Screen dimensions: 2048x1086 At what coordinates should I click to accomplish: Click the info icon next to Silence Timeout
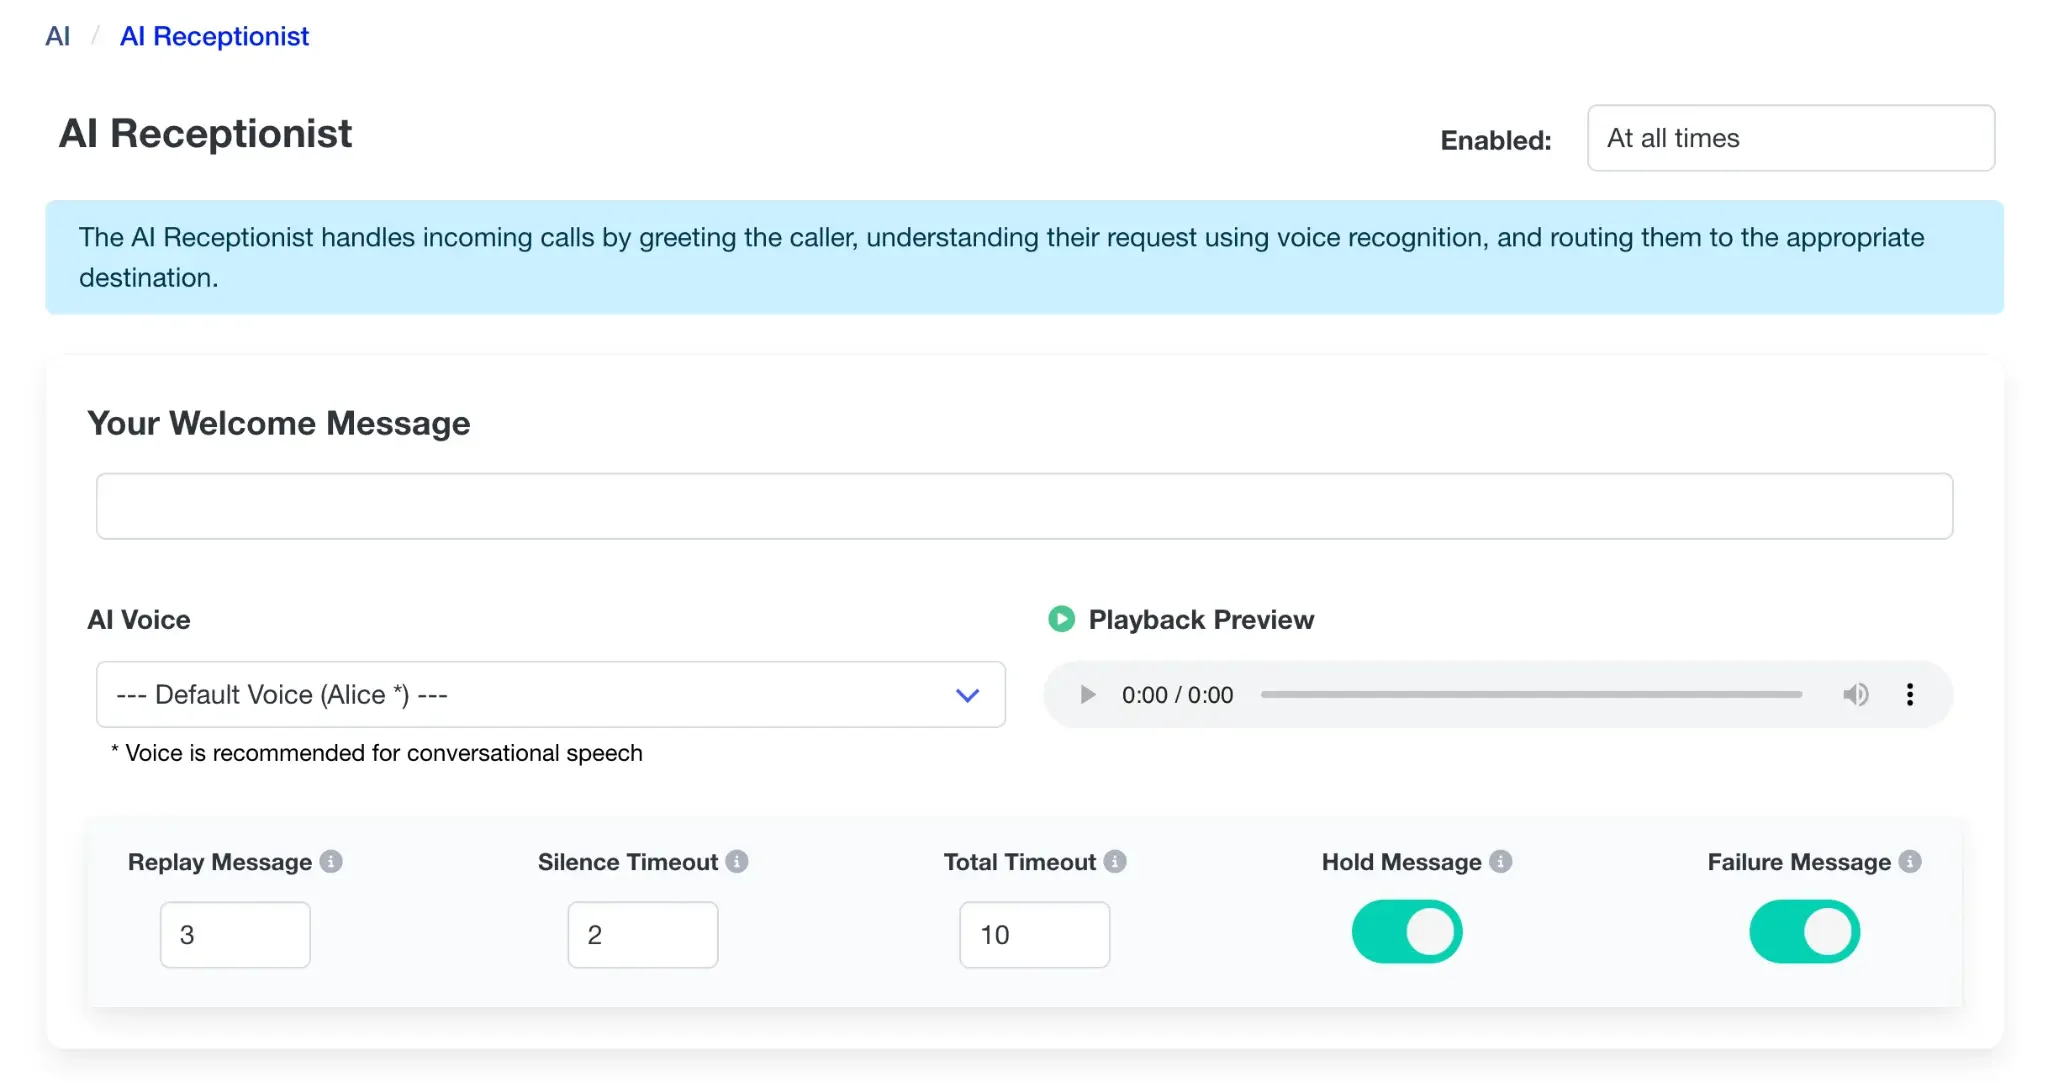pyautogui.click(x=738, y=861)
